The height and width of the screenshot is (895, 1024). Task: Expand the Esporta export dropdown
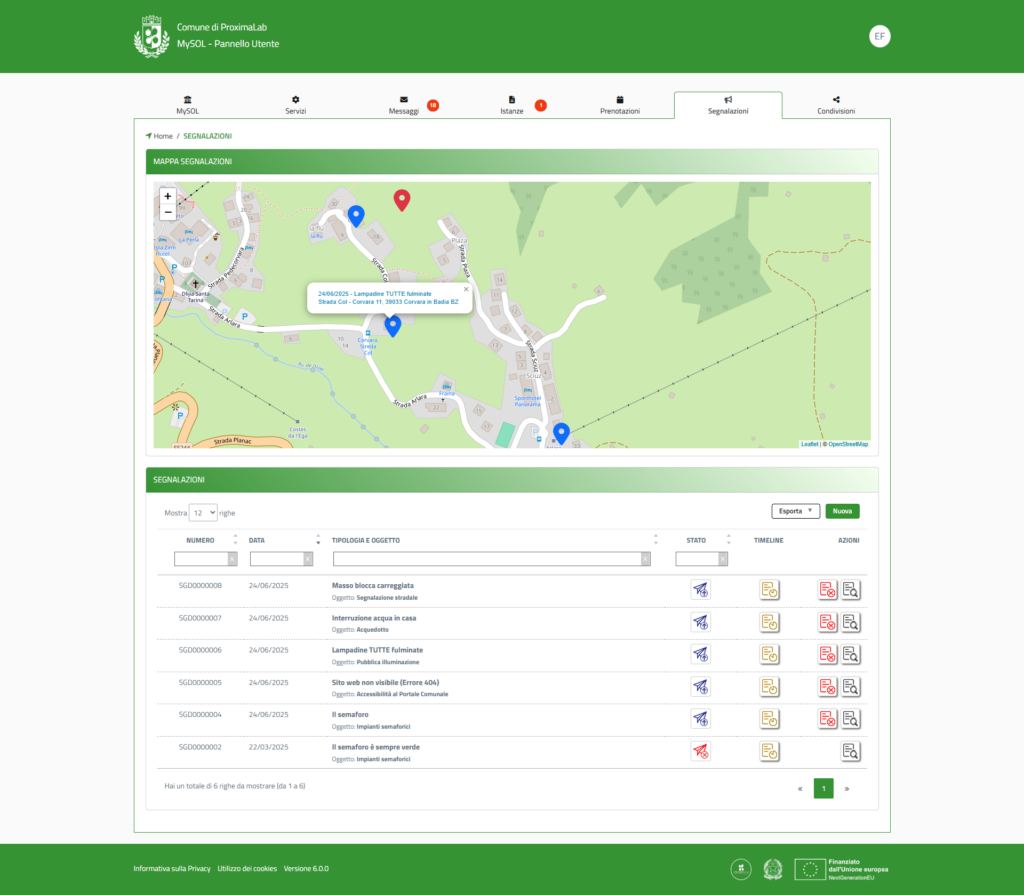[796, 511]
